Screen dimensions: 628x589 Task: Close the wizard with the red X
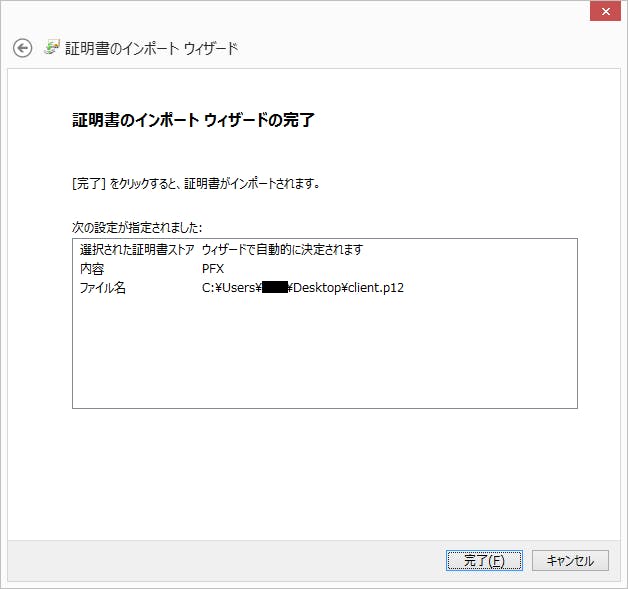click(x=603, y=11)
